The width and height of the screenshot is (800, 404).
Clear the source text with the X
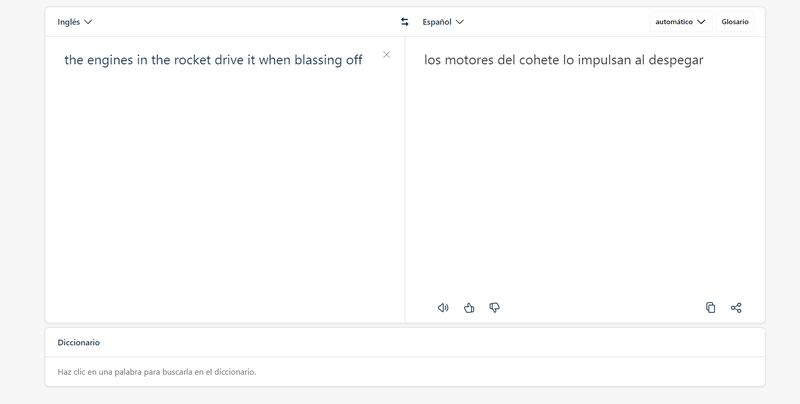pos(387,55)
